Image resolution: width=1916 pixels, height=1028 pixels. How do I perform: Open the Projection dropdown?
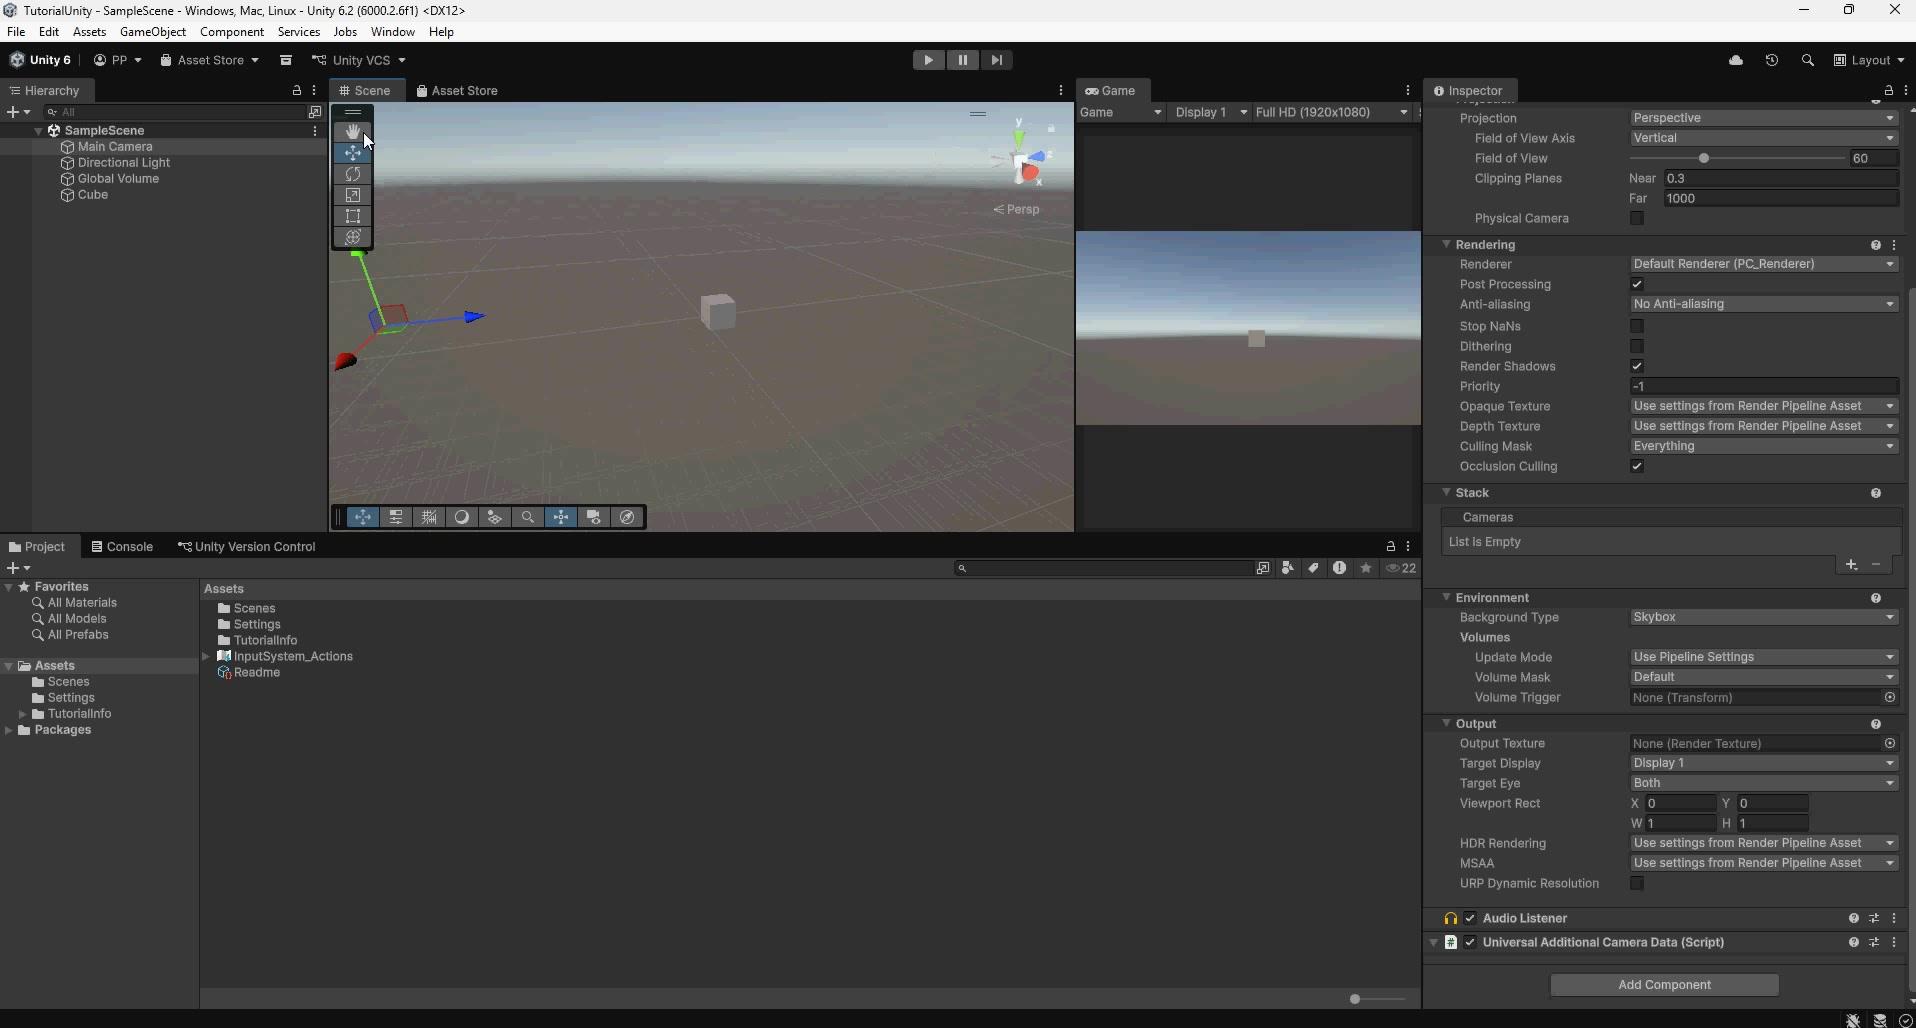[x=1764, y=118]
